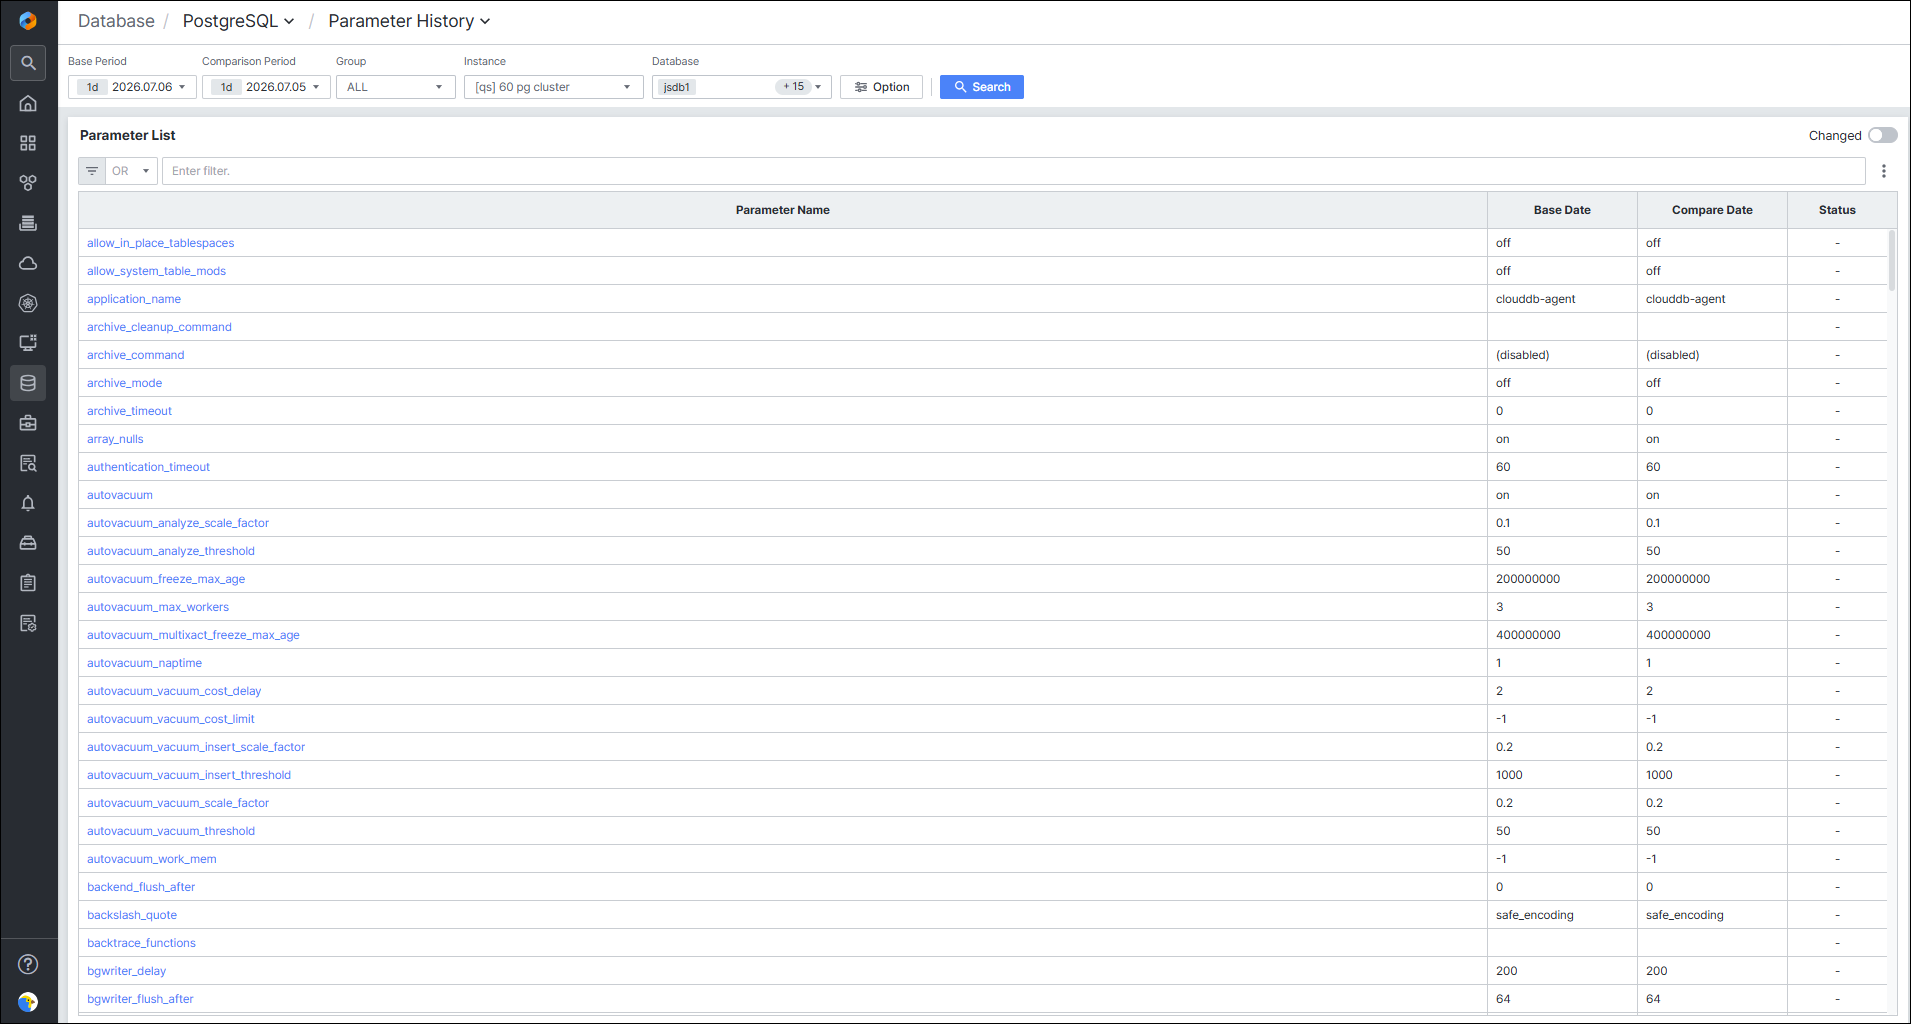The width and height of the screenshot is (1911, 1024).
Task: Expand the PostgreSQL breadcrumb menu
Action: 238,21
